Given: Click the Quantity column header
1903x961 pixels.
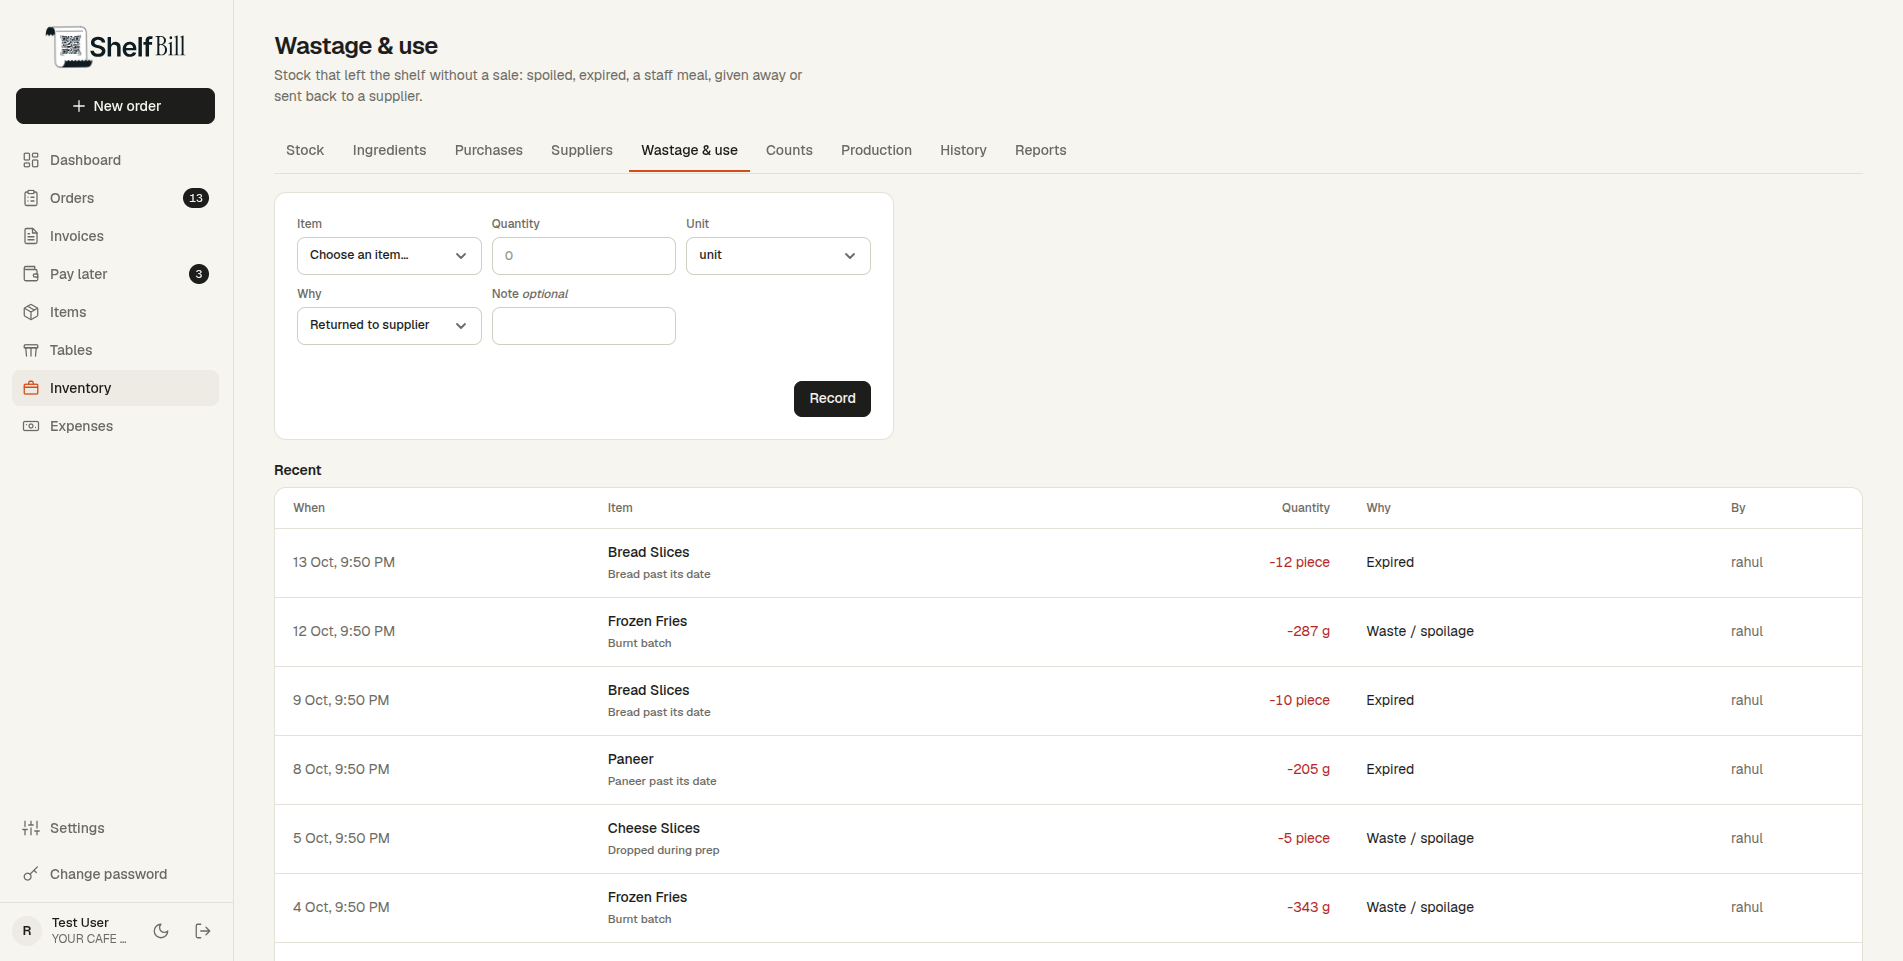Looking at the screenshot, I should [x=1306, y=508].
